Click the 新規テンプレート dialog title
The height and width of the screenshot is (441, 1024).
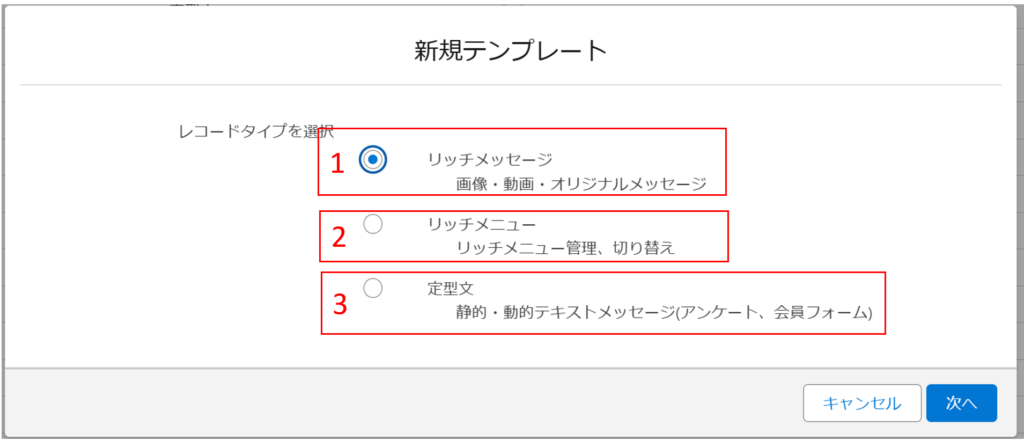coord(511,50)
